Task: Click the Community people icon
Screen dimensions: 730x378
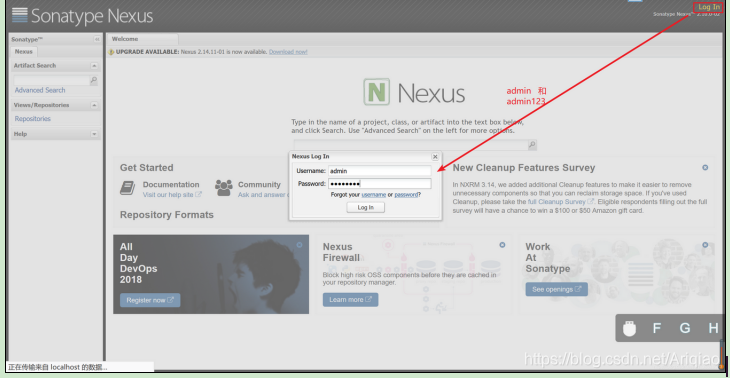Action: (223, 188)
